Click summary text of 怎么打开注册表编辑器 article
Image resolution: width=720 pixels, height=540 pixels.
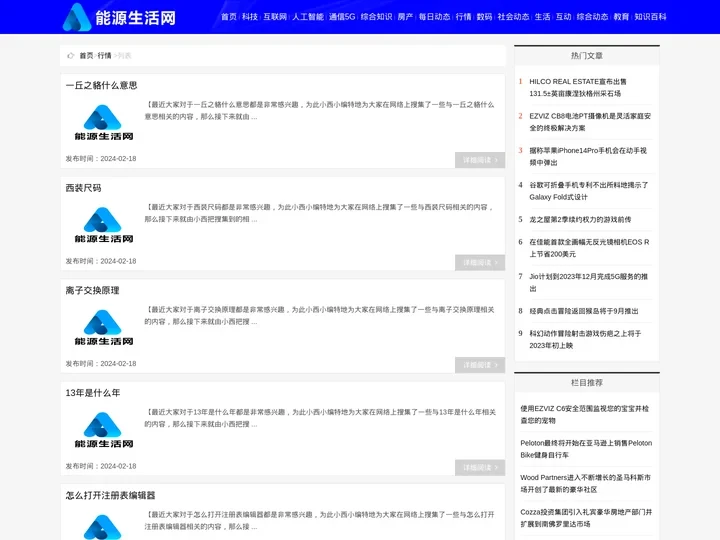click(320, 520)
